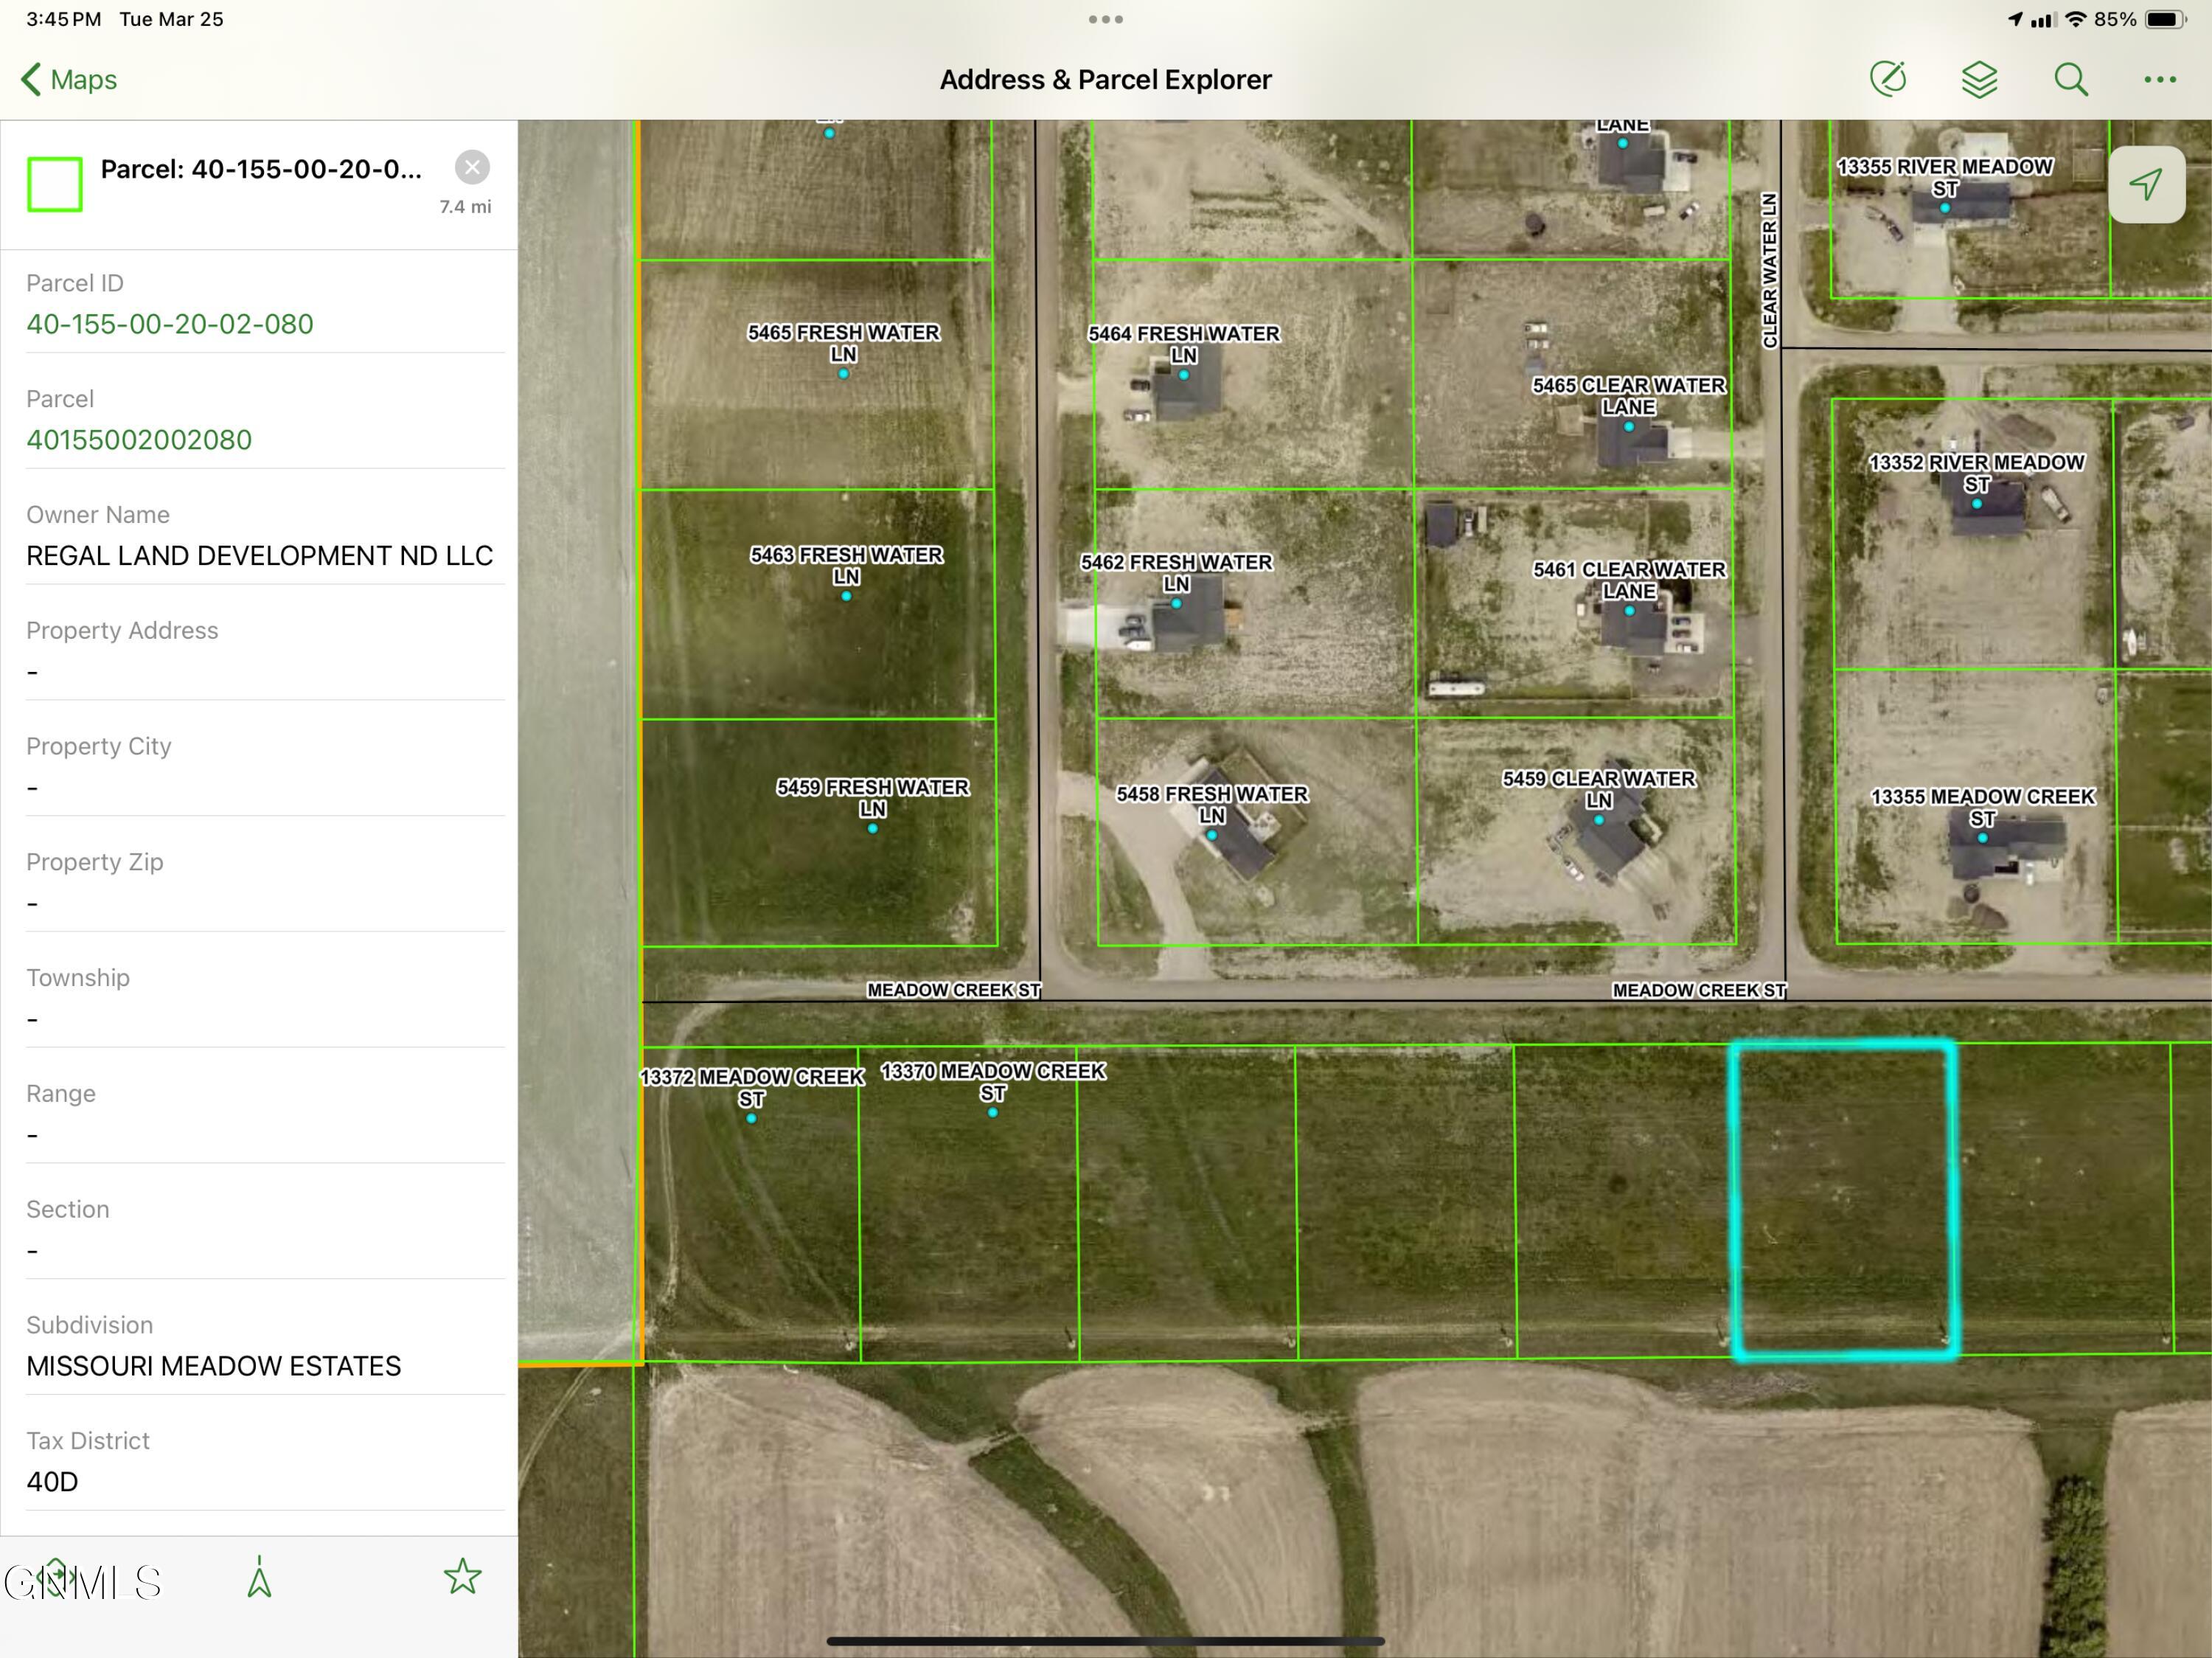Tap the 13372 Meadow Creek St address marker

point(751,1118)
